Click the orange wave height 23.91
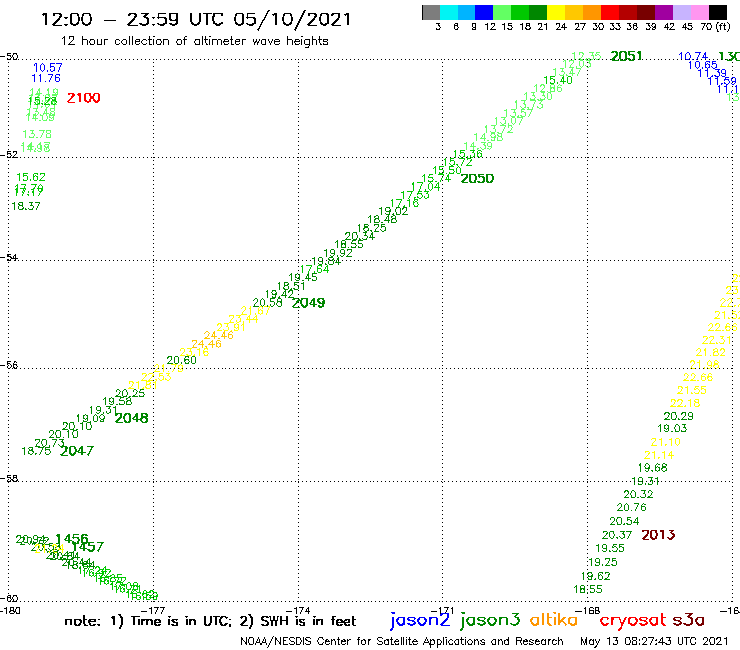The width and height of the screenshot is (740, 650). (231, 327)
